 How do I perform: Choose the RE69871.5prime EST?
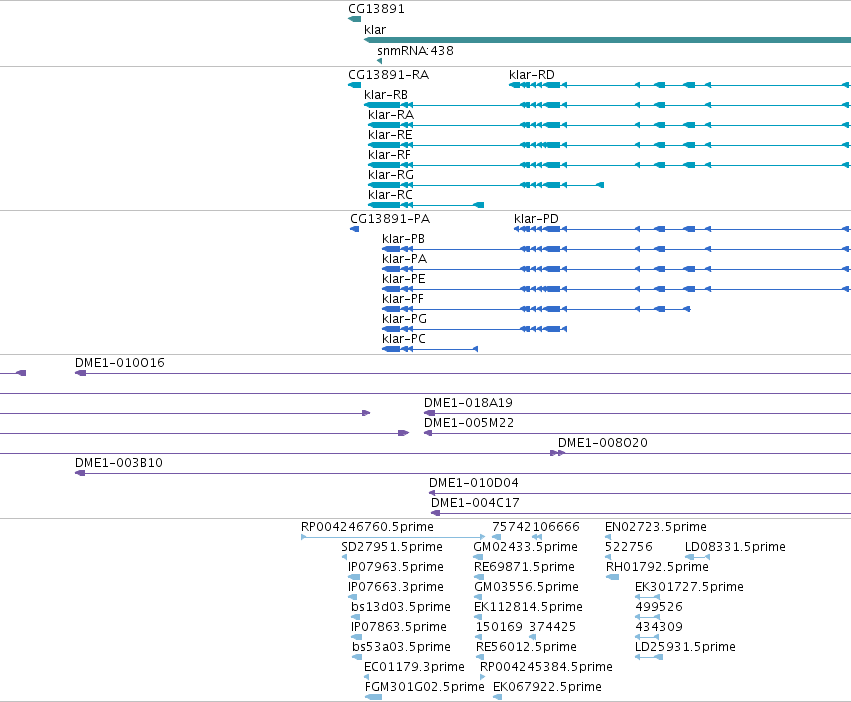click(524, 567)
